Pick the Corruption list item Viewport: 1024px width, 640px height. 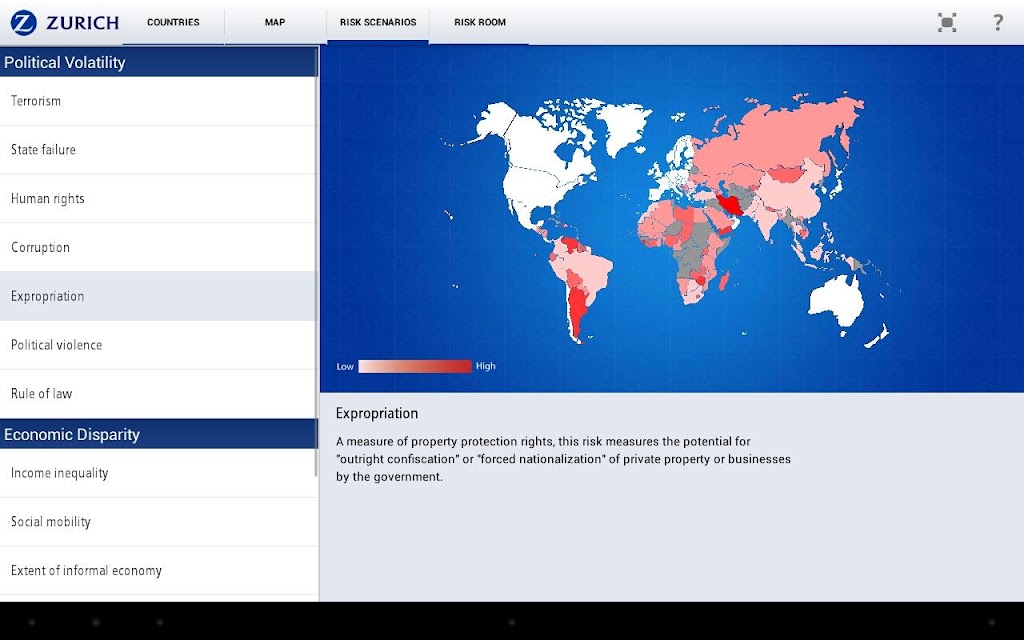click(x=158, y=248)
